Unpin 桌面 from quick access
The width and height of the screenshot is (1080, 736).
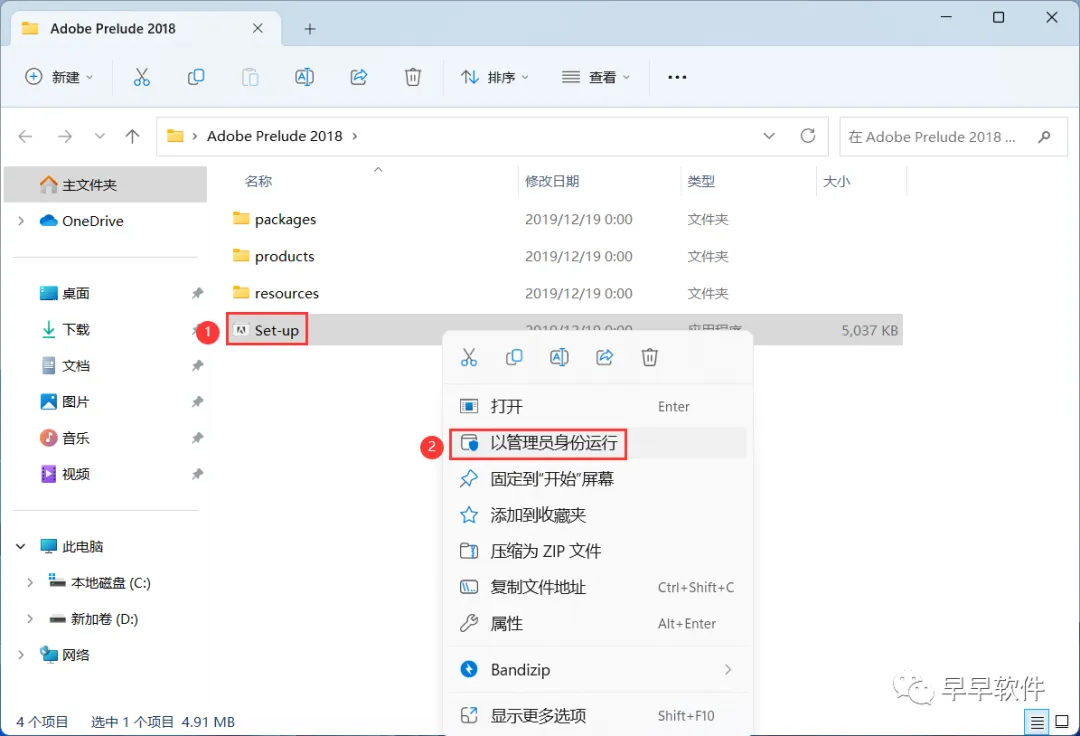198,293
